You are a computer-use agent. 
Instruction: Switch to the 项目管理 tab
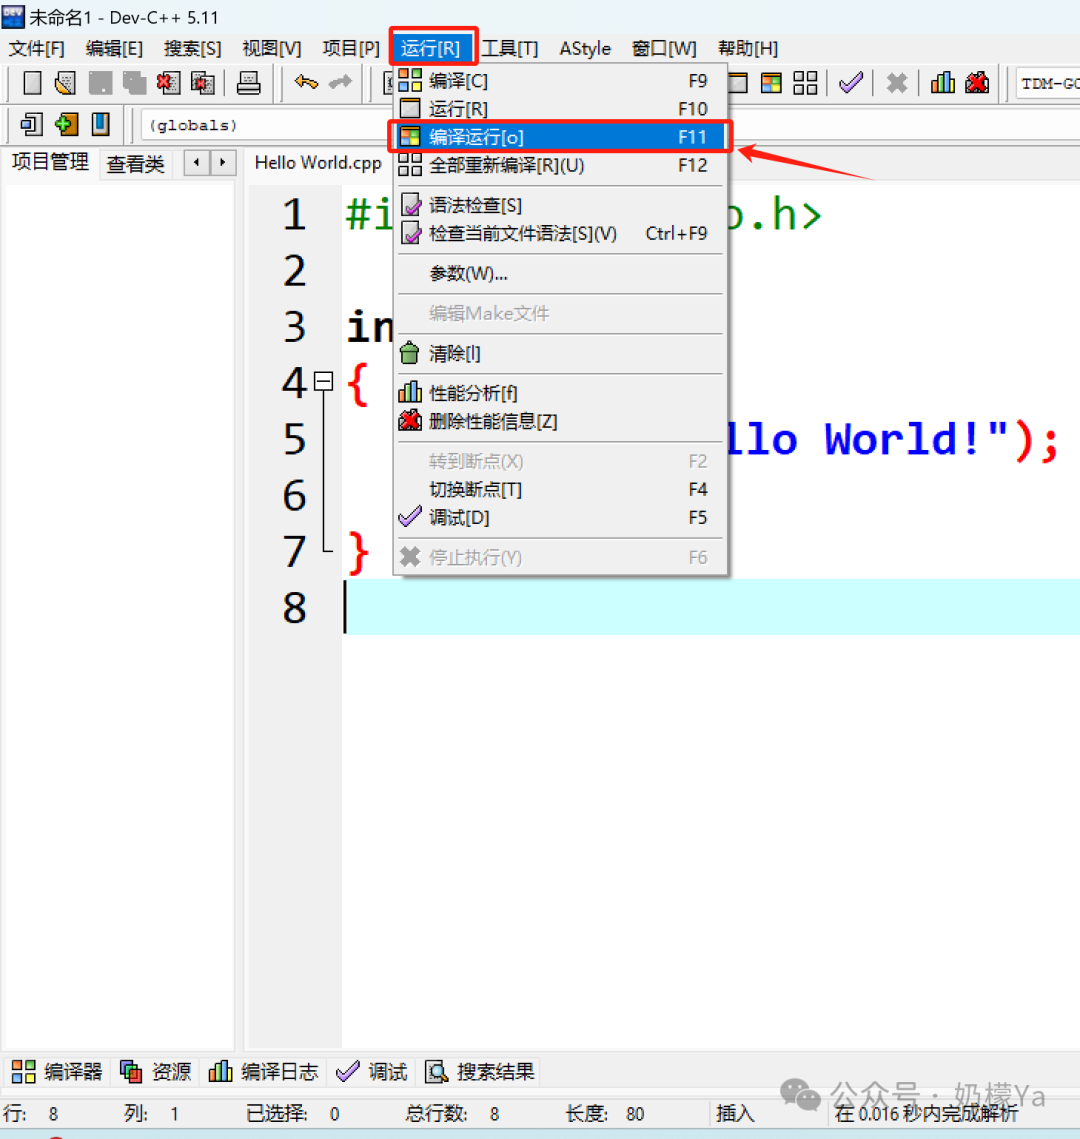pos(49,162)
